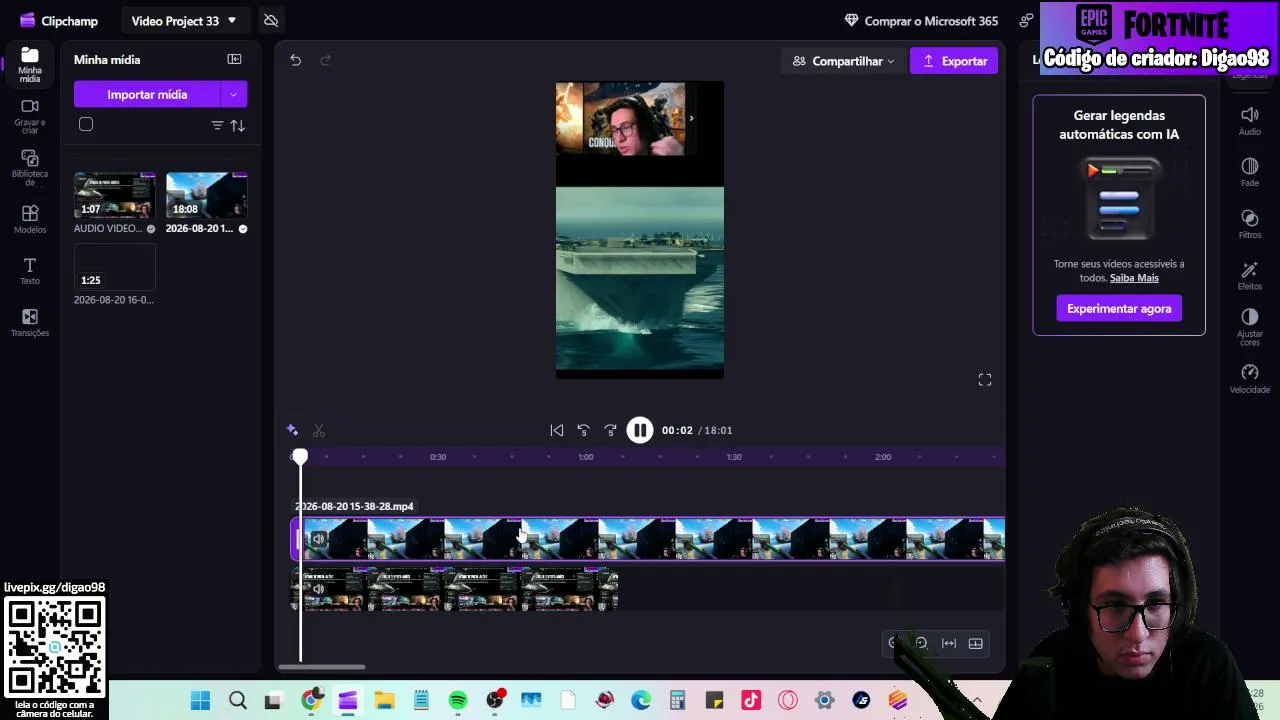Redo the last edit
The image size is (1280, 720).
[x=325, y=60]
